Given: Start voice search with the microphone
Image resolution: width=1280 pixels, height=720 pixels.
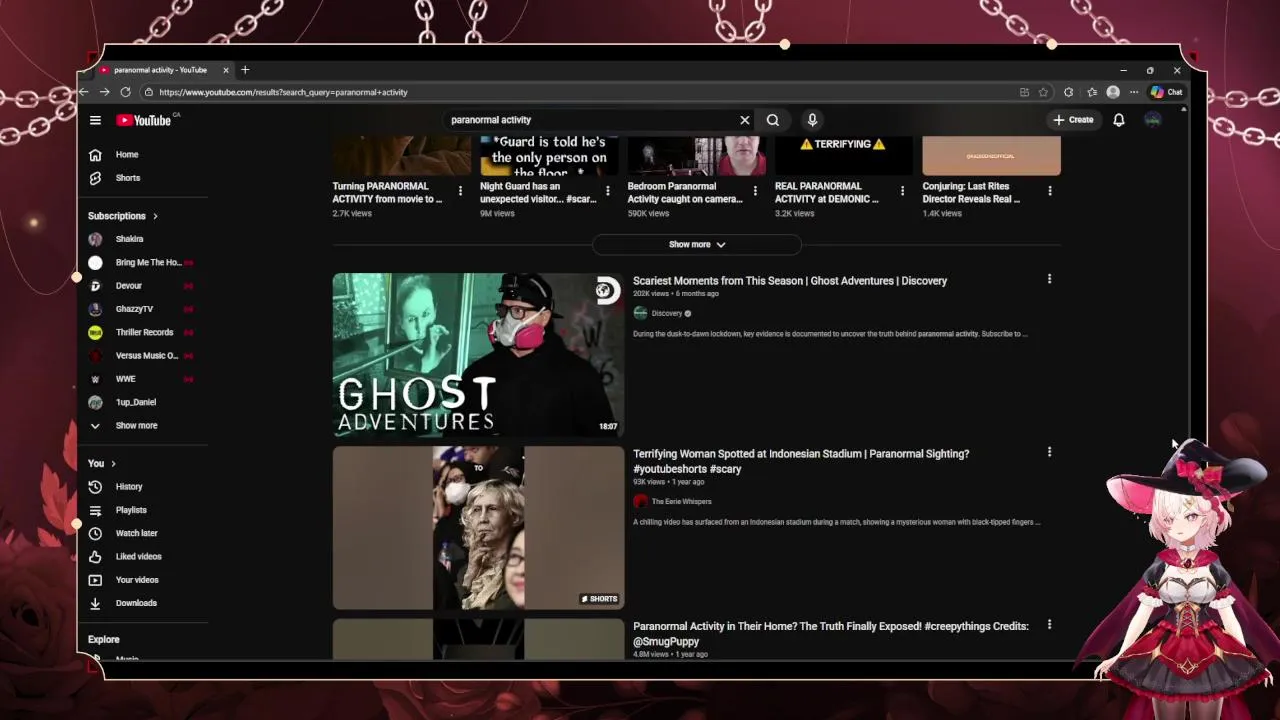Looking at the screenshot, I should pyautogui.click(x=812, y=120).
